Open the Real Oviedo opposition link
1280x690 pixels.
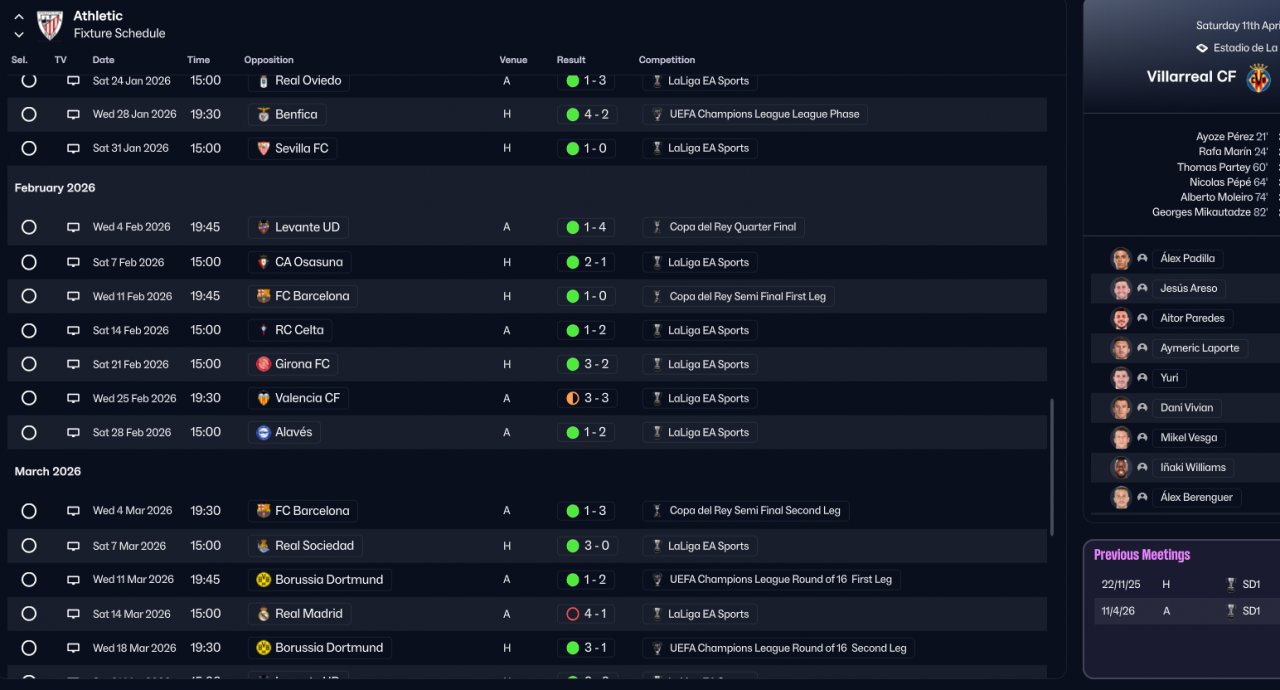[307, 81]
